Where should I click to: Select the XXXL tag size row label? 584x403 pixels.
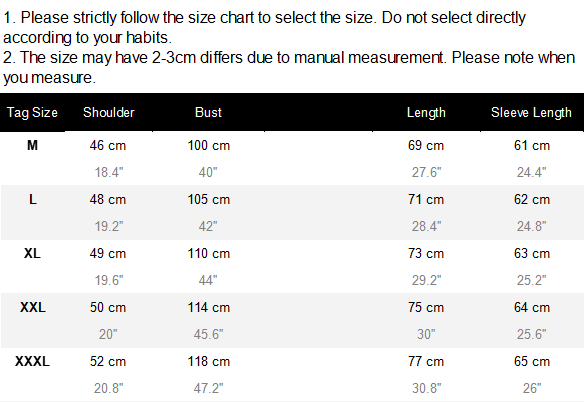click(32, 361)
